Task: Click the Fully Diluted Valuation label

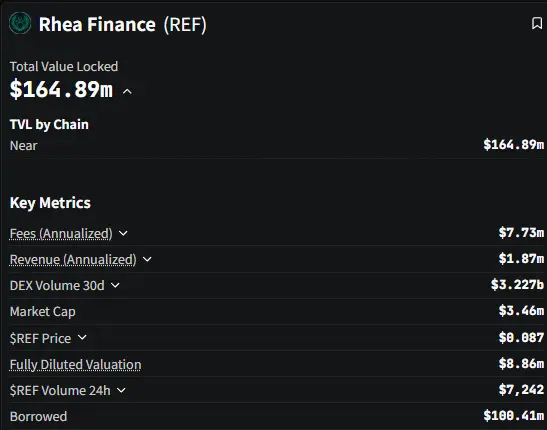Action: 75,364
